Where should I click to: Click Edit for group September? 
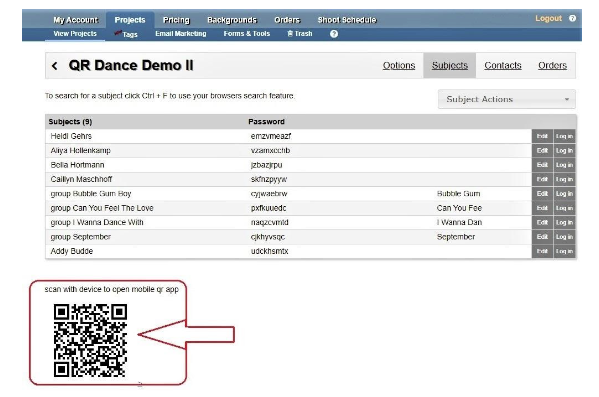coord(542,237)
